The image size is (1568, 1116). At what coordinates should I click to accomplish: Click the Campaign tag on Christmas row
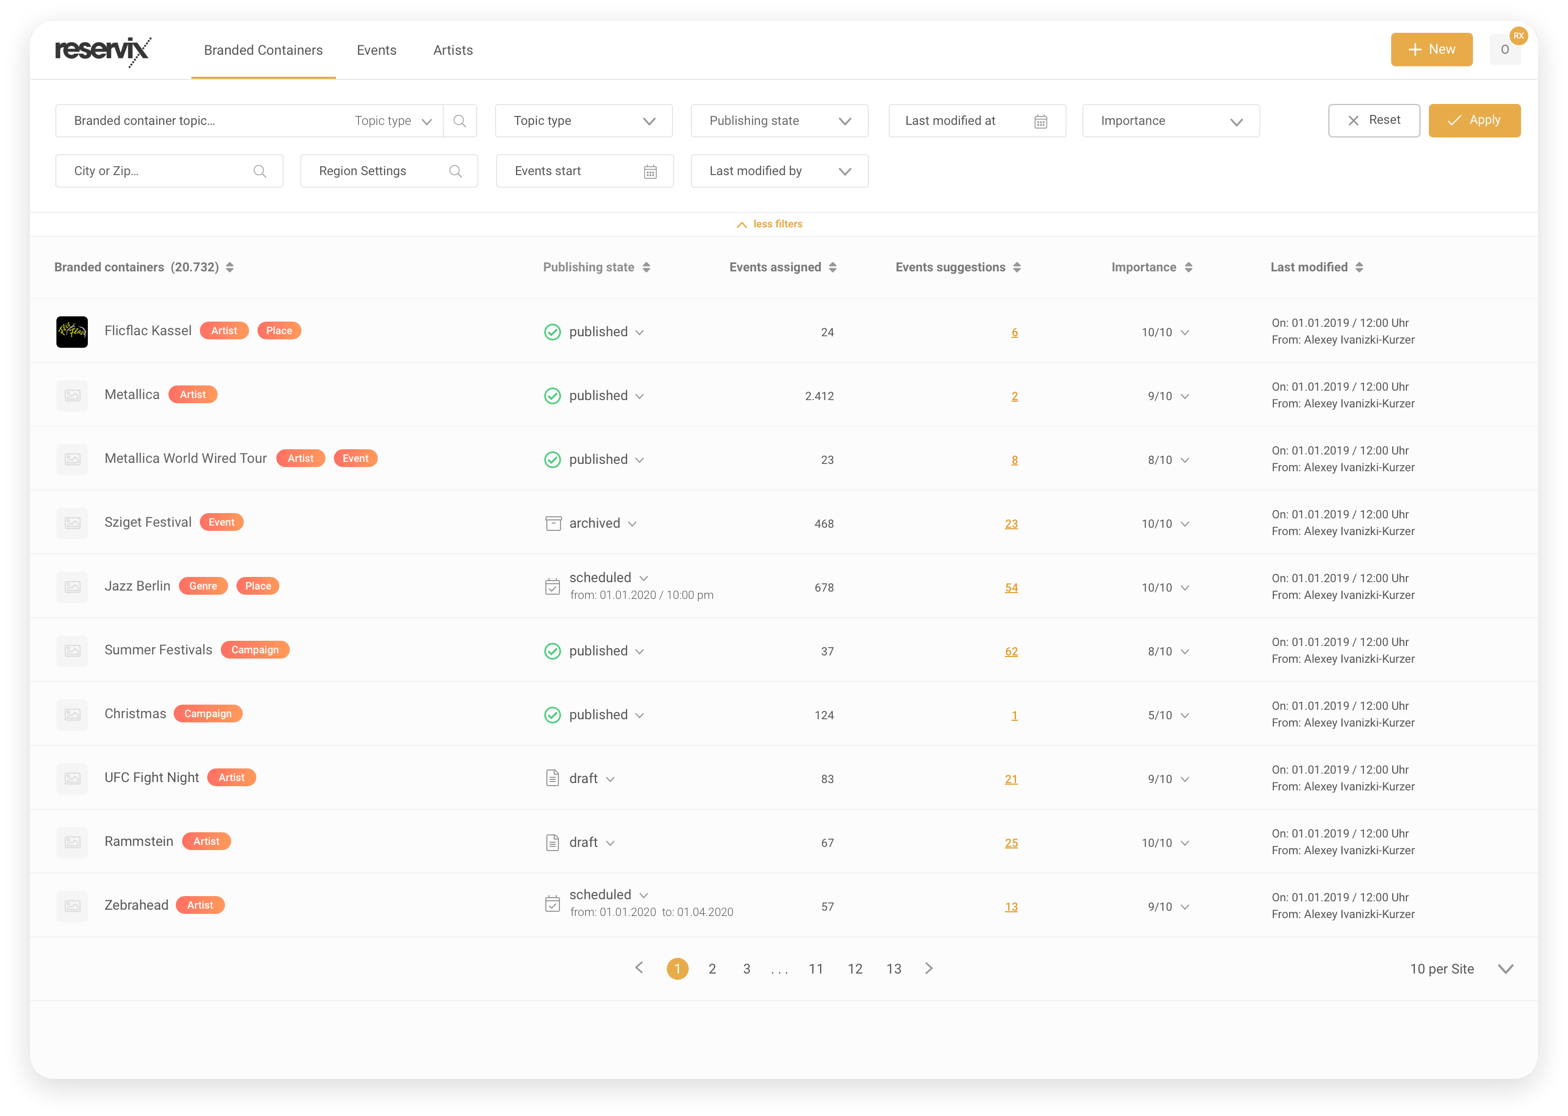click(208, 714)
